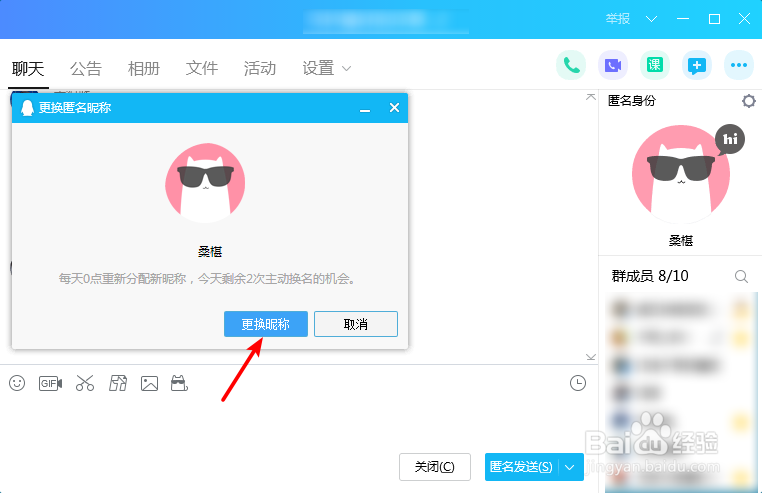Click the 更换昵称 button
The image size is (762, 493).
[266, 324]
